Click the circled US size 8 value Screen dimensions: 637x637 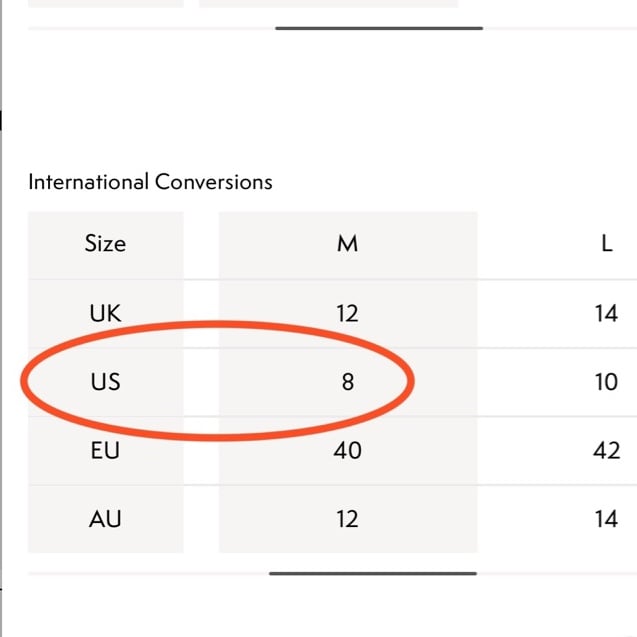click(x=347, y=381)
